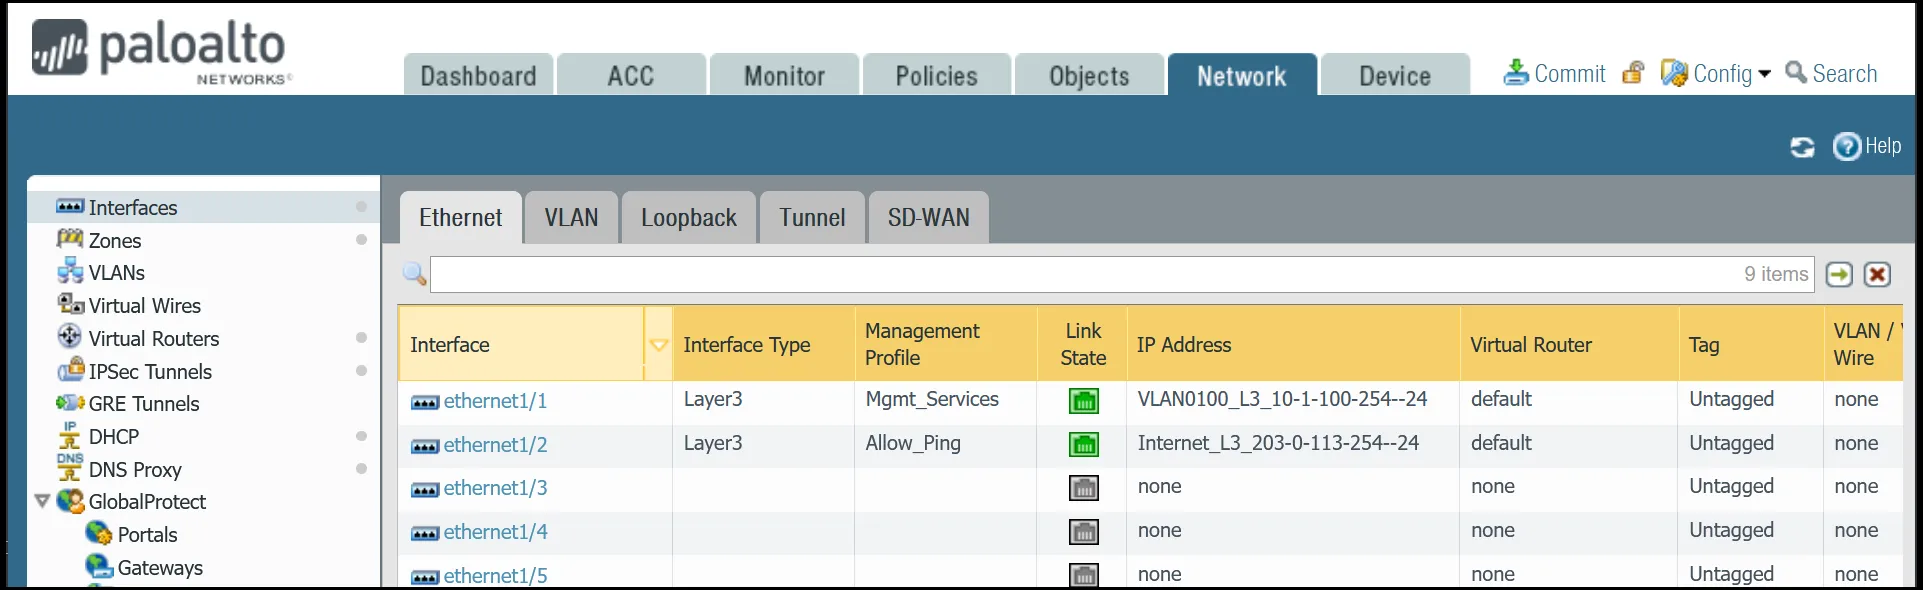Click the Commit icon in the header
1923x590 pixels.
coord(1516,73)
